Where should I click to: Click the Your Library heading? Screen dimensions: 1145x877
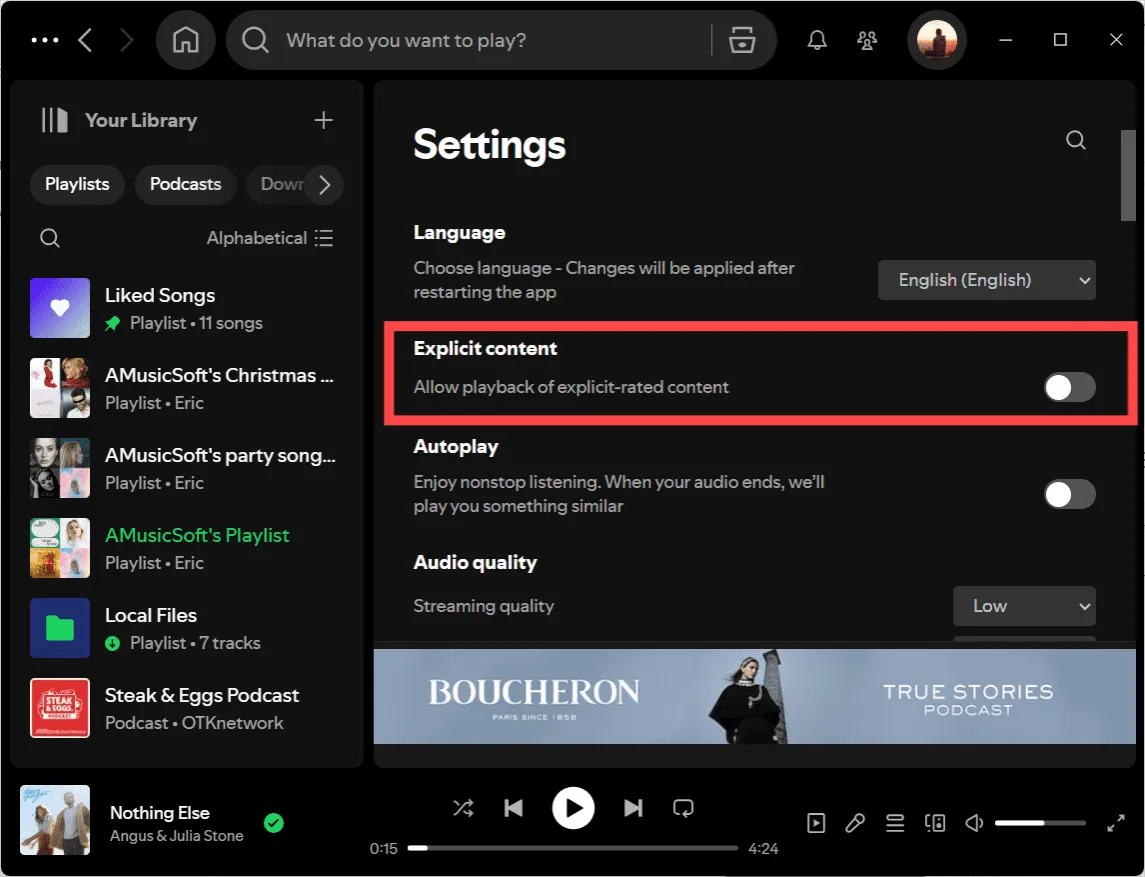(141, 120)
